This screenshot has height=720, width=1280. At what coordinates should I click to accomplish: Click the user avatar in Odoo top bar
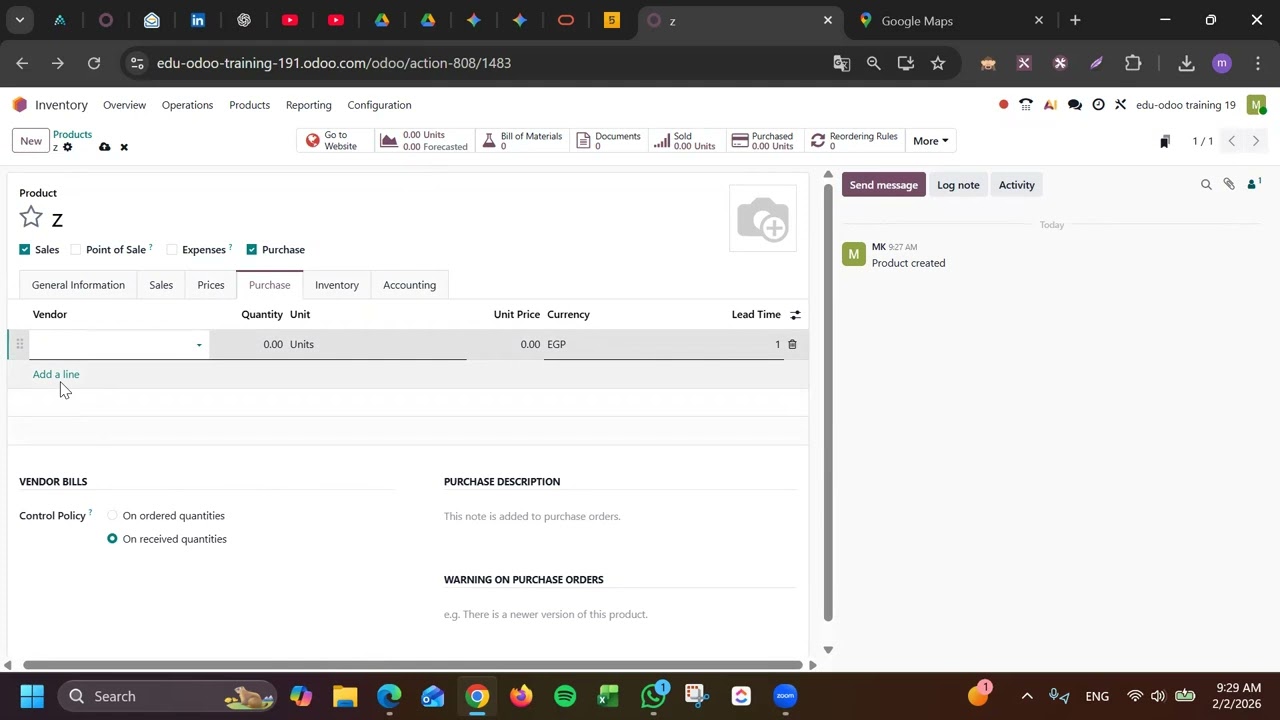[x=1256, y=105]
